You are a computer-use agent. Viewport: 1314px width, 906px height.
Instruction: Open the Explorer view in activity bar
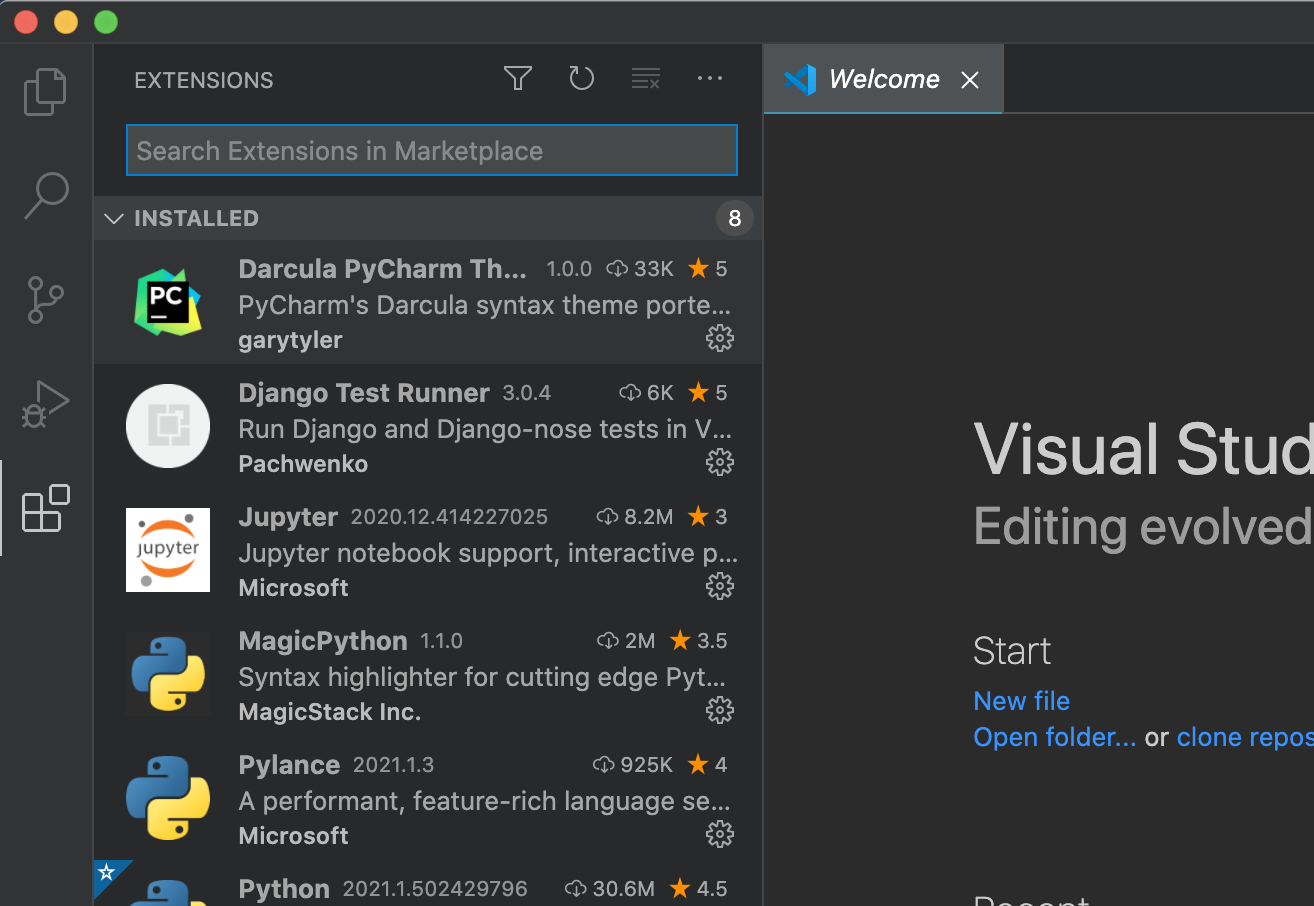point(45,92)
